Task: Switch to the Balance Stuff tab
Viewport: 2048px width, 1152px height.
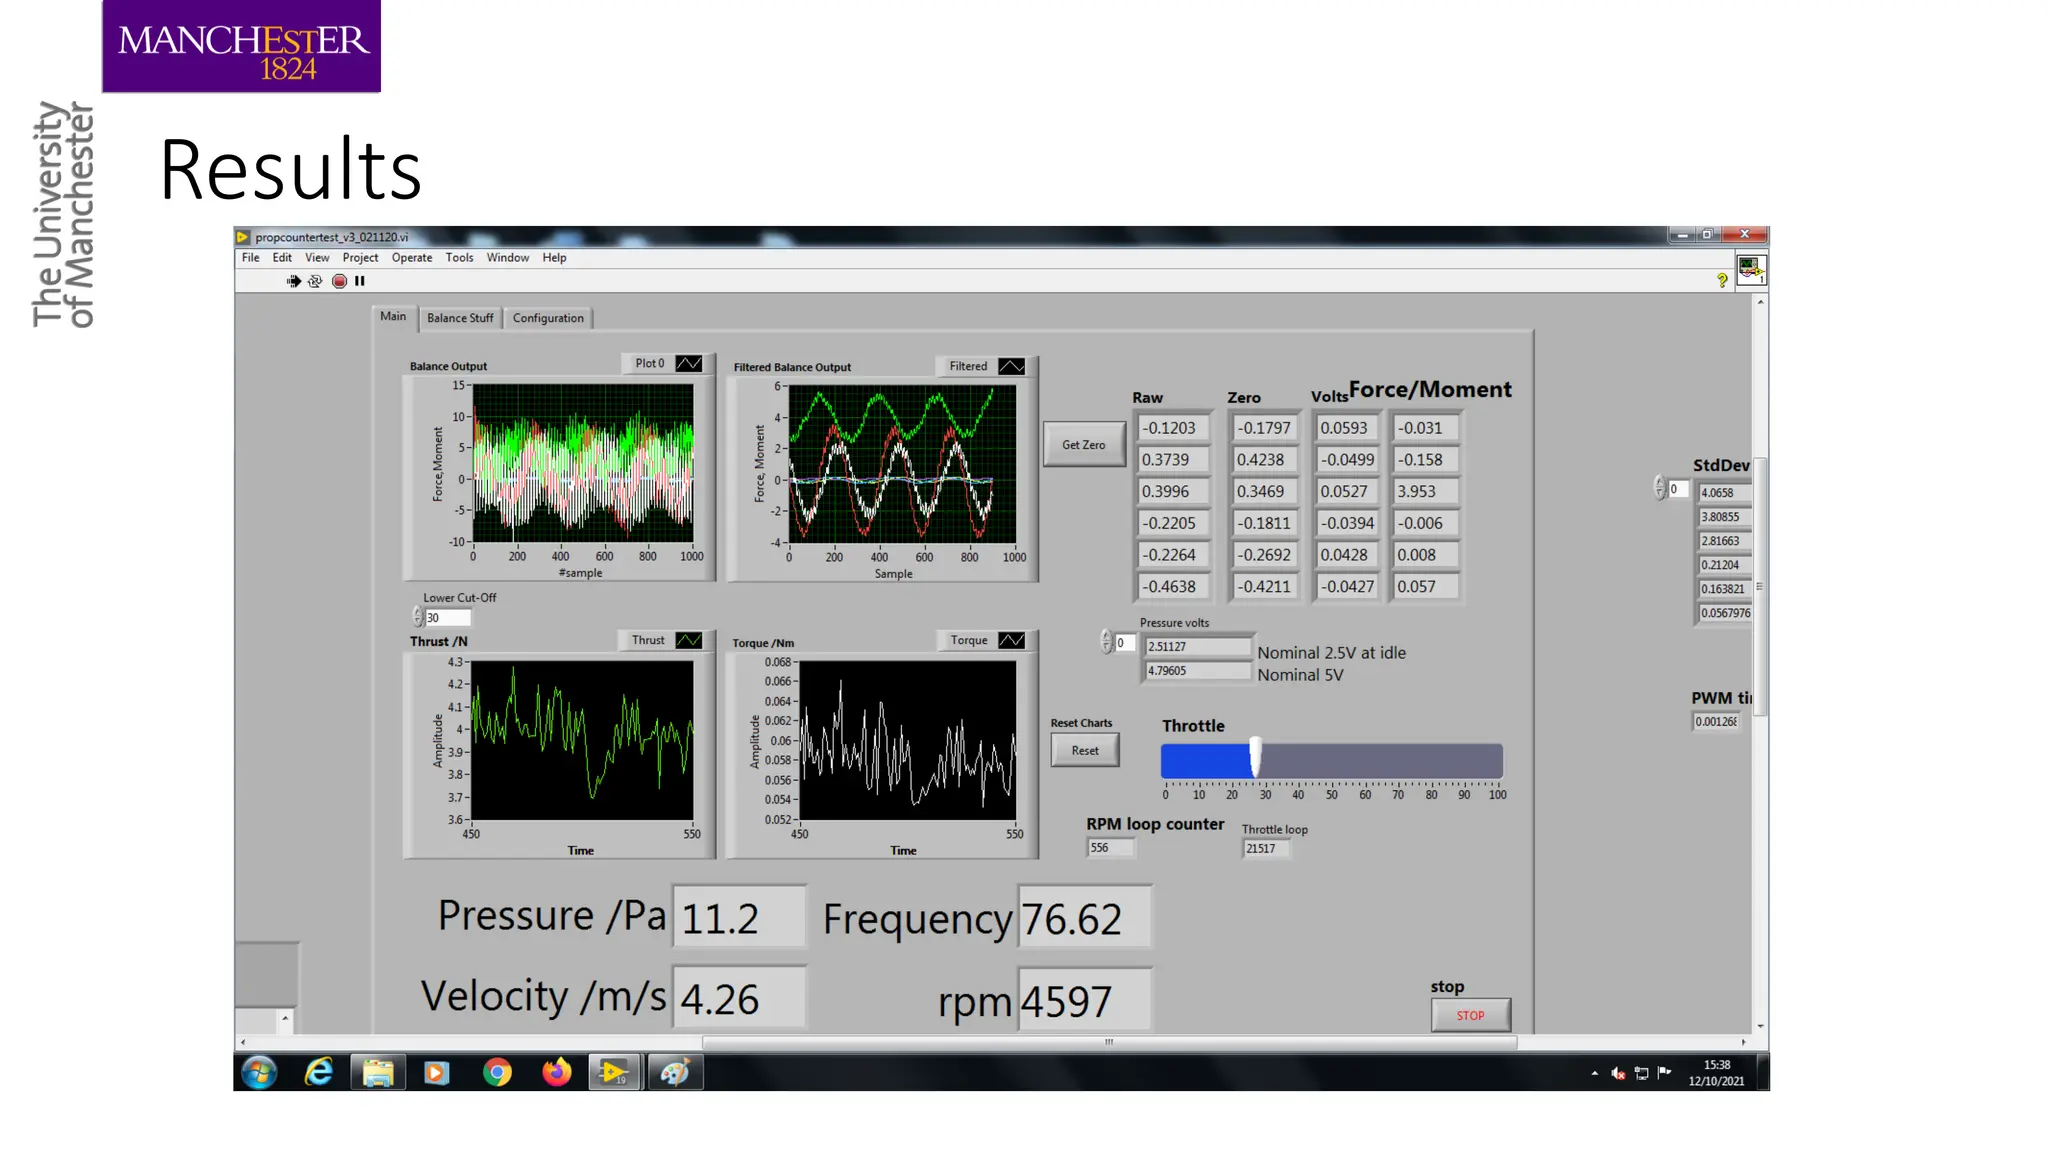Action: click(x=460, y=318)
